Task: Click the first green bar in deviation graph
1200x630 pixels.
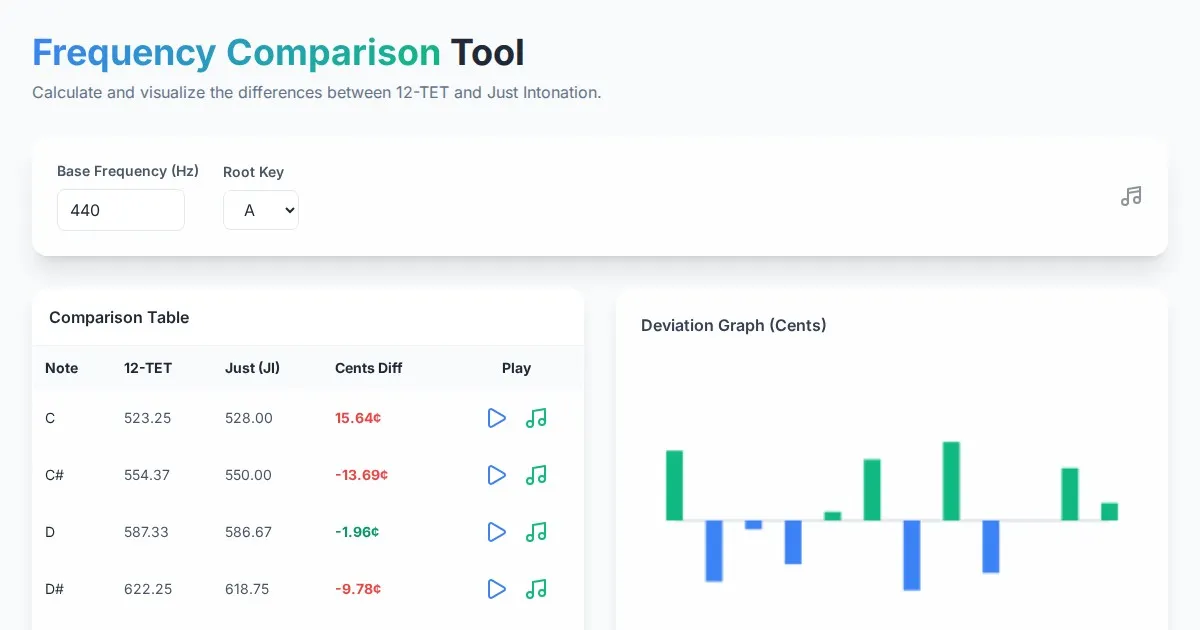Action: point(674,485)
